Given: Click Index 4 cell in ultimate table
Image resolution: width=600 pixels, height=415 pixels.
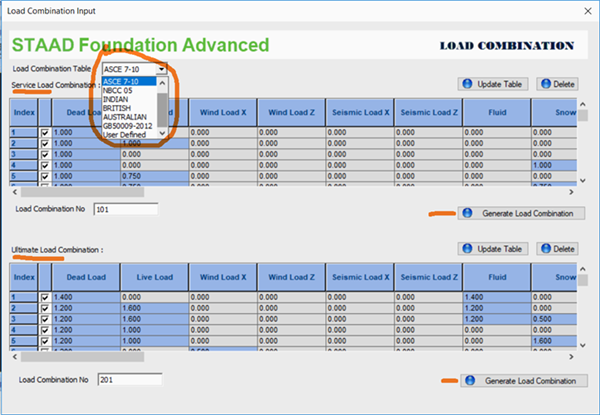Looking at the screenshot, I should (x=24, y=330).
